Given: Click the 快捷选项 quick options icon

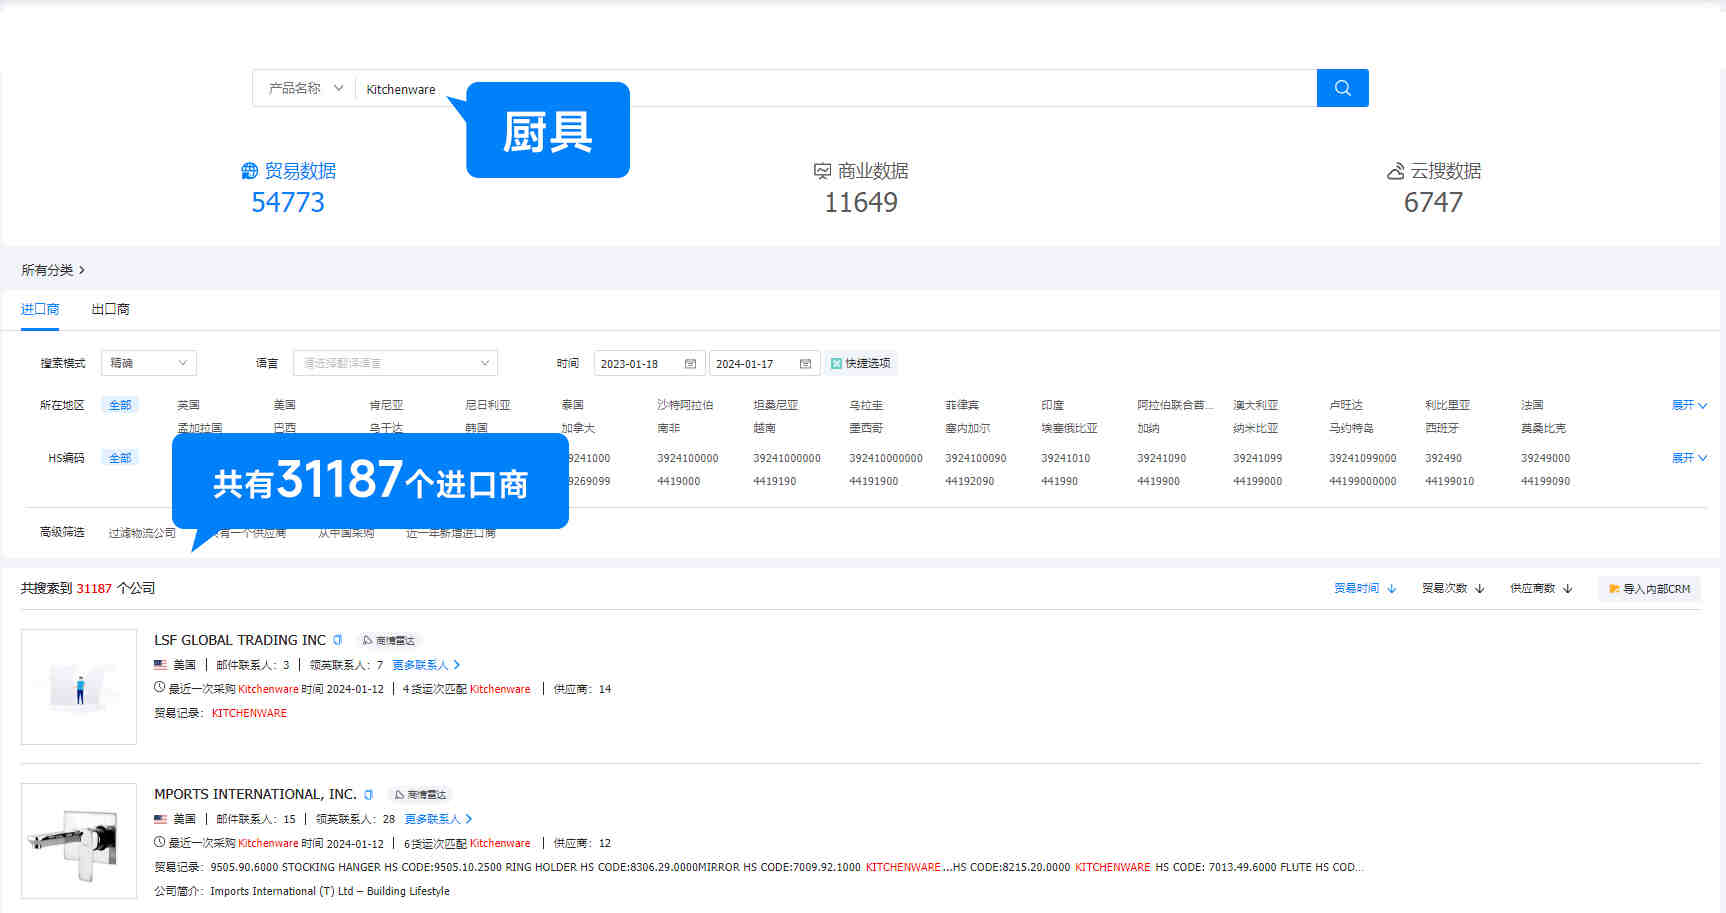Looking at the screenshot, I should point(836,364).
